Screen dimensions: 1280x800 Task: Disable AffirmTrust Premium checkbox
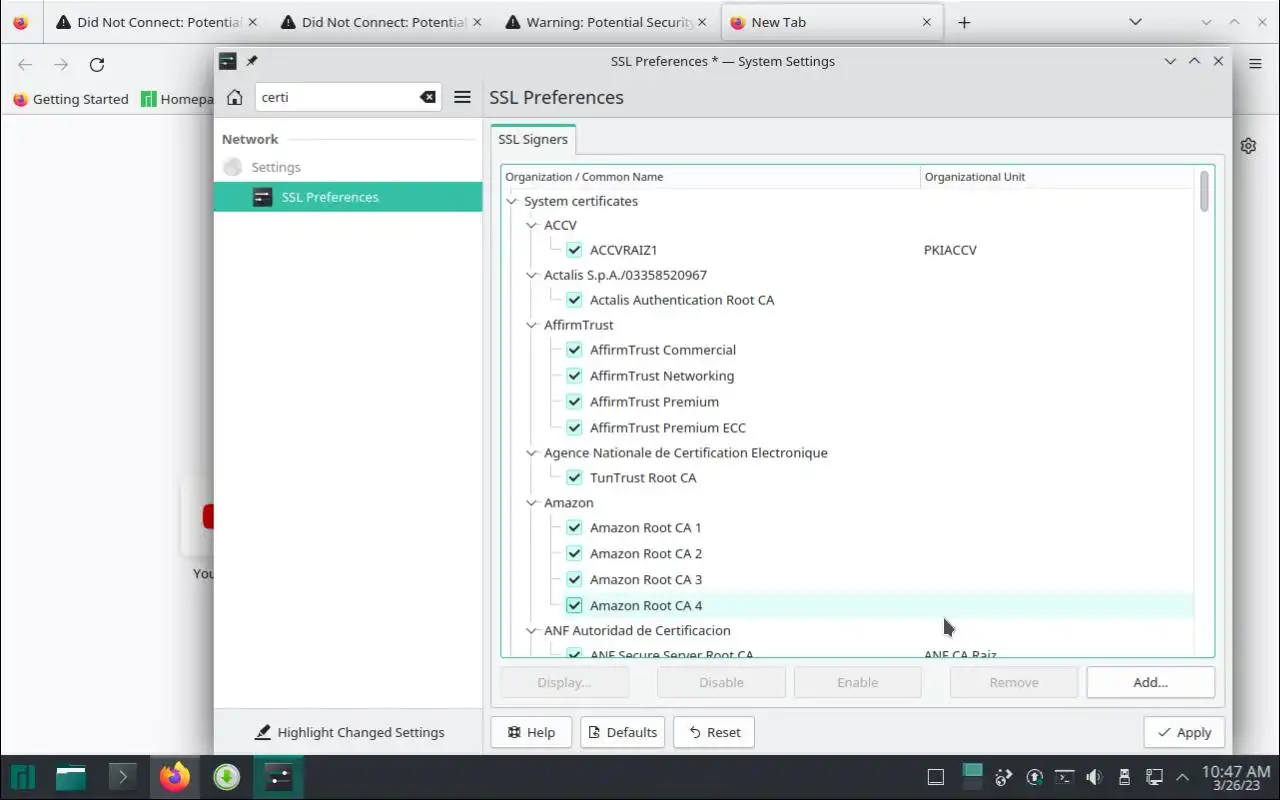pos(574,402)
